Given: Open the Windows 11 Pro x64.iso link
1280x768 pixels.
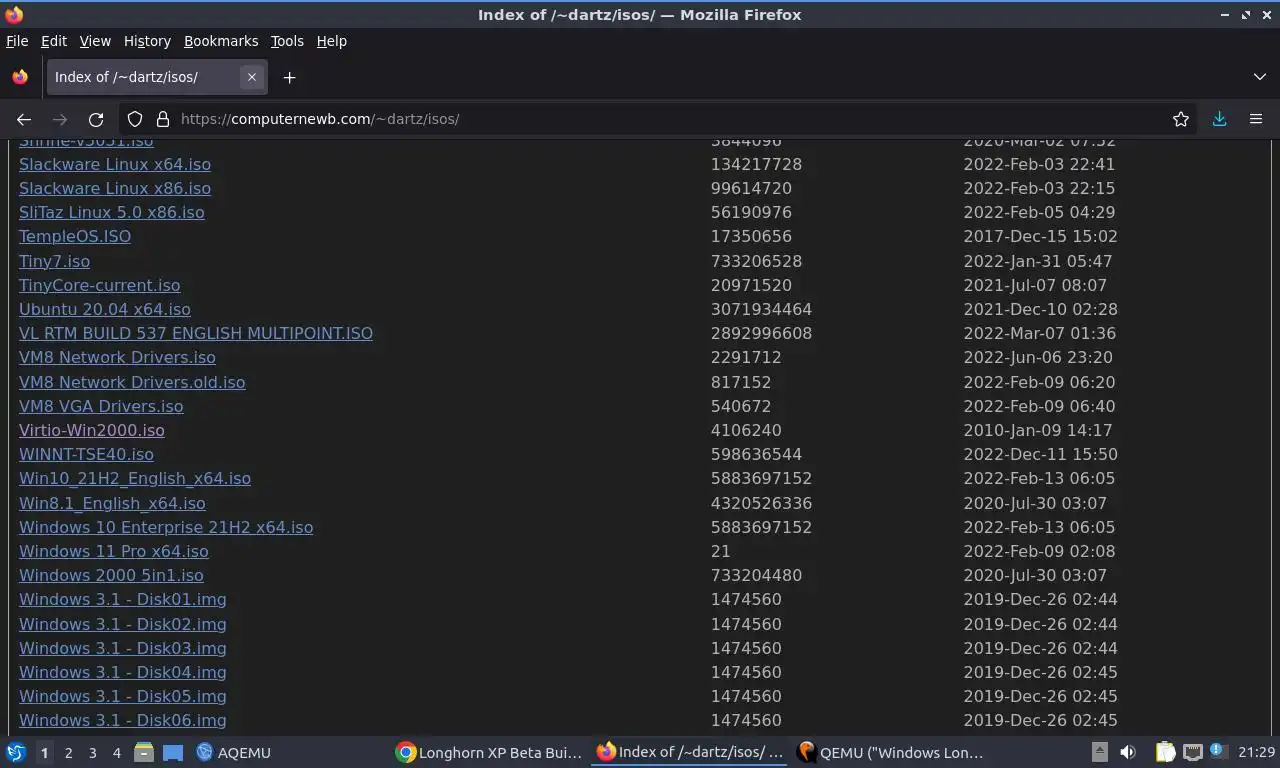Looking at the screenshot, I should click(x=114, y=551).
